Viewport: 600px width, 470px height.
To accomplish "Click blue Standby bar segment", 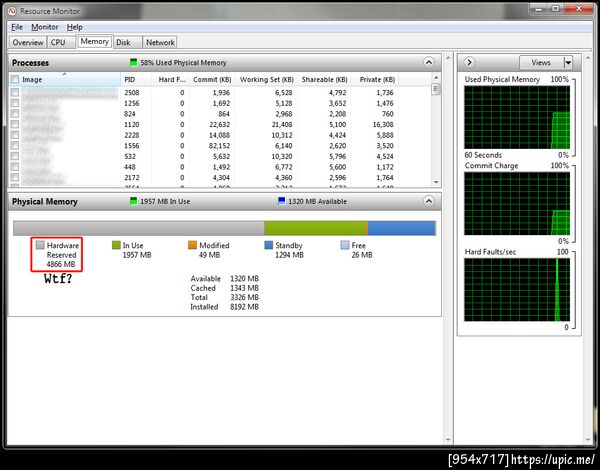I will 401,228.
